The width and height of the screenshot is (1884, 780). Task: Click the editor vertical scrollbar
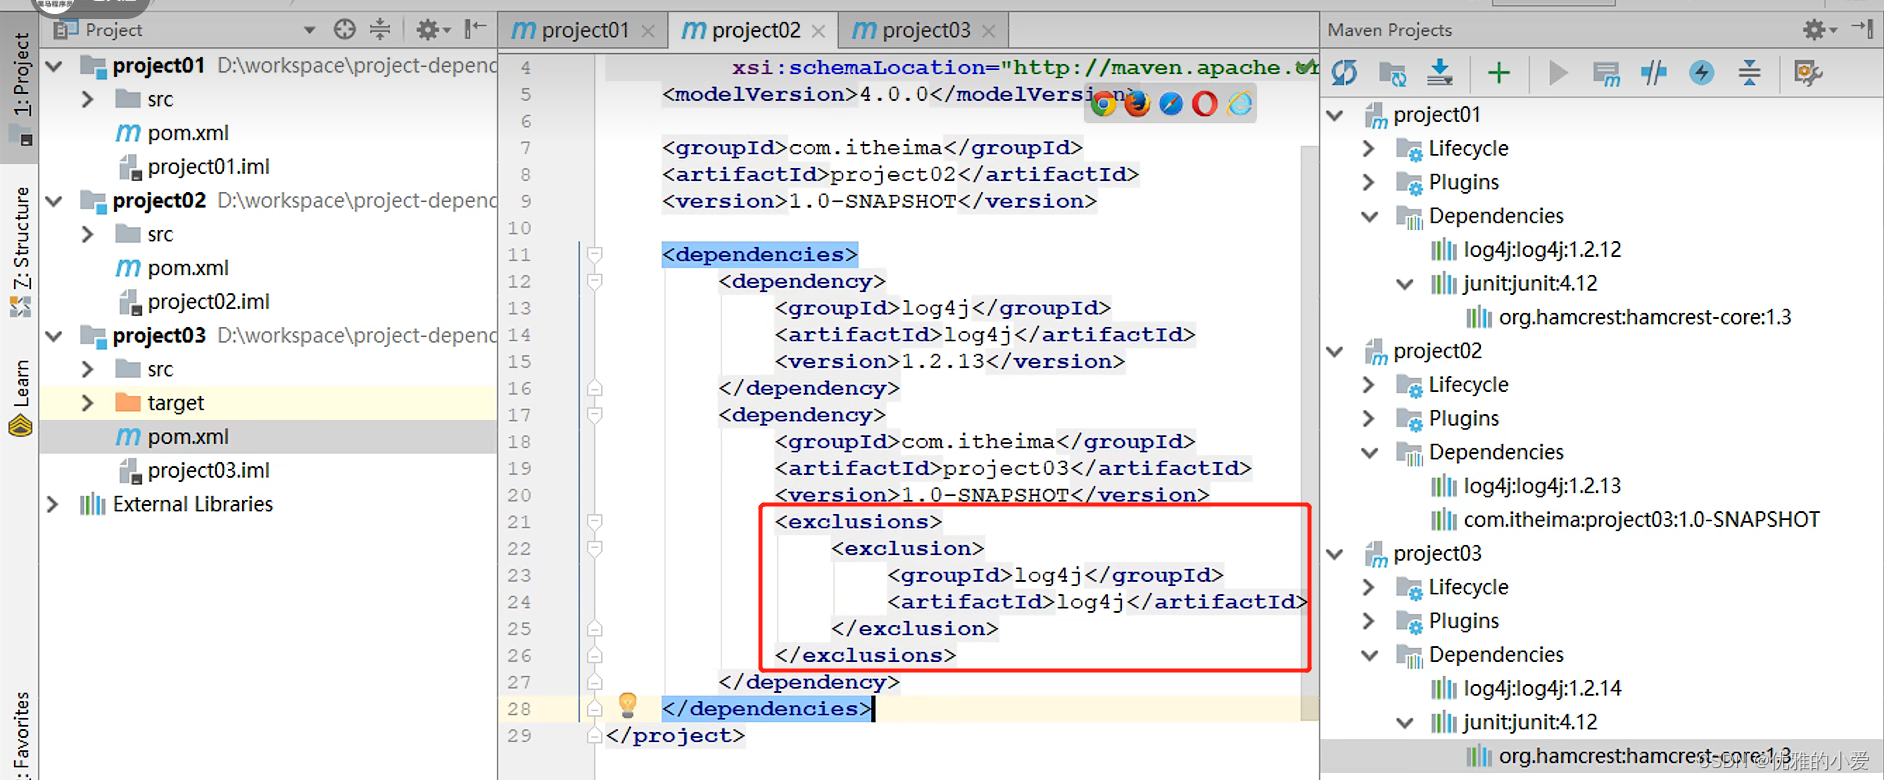[x=1309, y=432]
